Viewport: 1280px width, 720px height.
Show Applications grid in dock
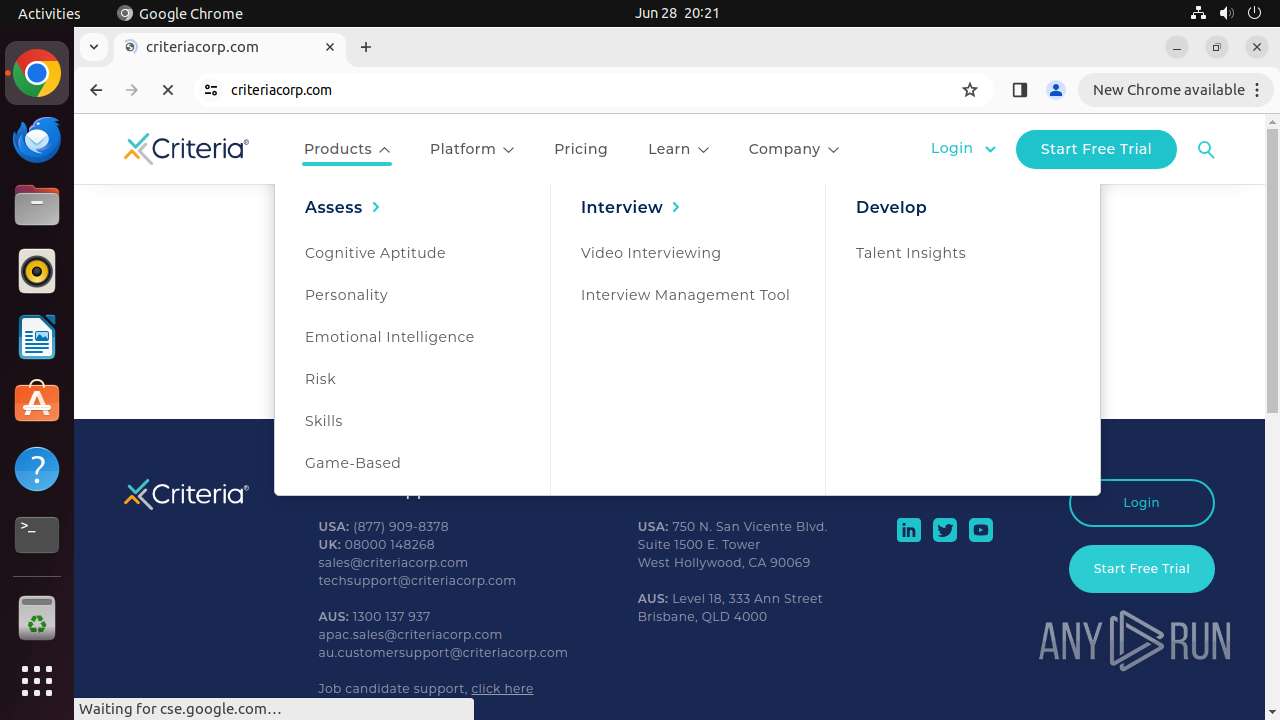coord(37,681)
